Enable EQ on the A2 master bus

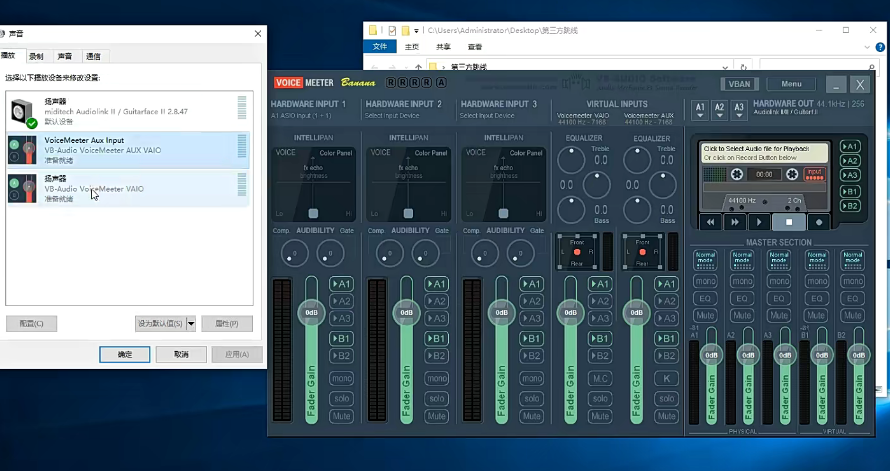click(742, 298)
